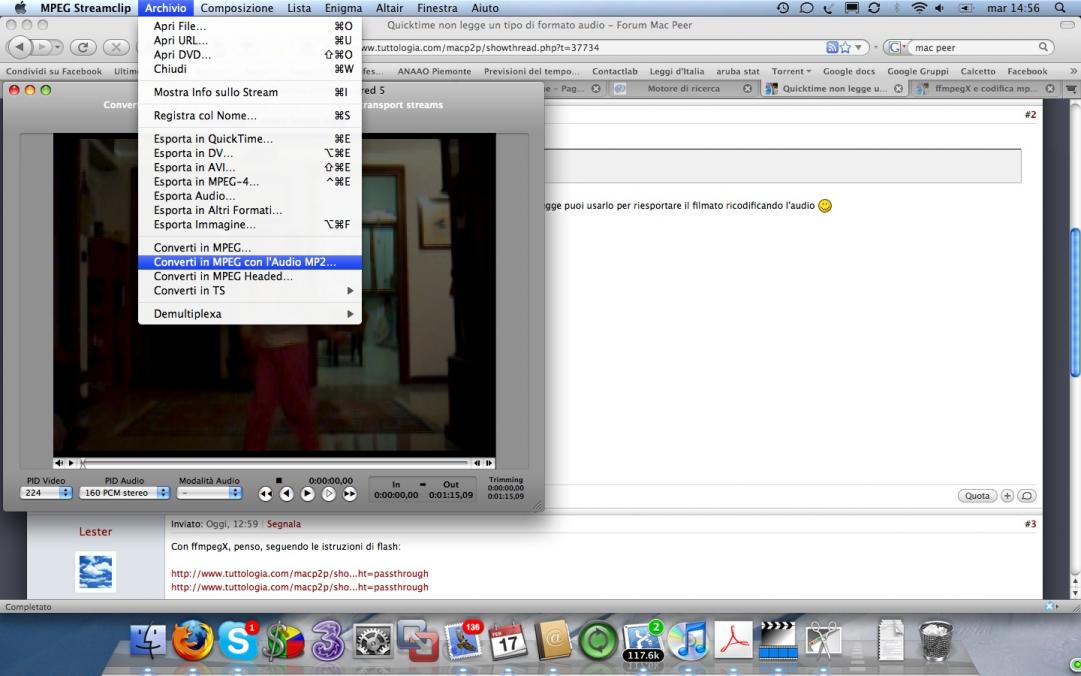Open Address Book from the Dock

point(553,641)
